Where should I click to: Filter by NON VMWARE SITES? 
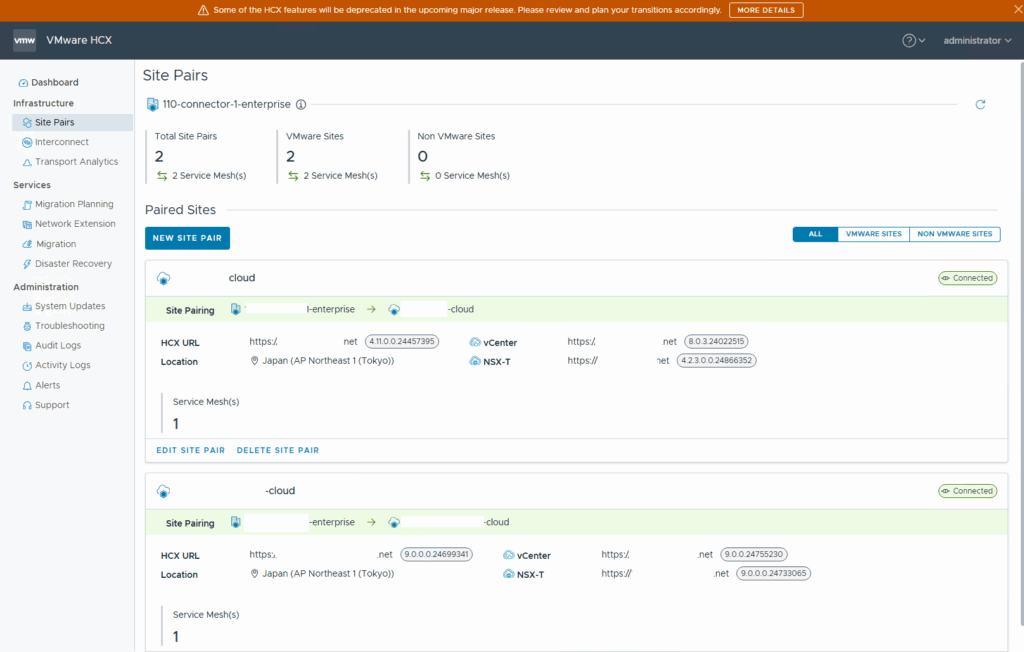(x=954, y=234)
